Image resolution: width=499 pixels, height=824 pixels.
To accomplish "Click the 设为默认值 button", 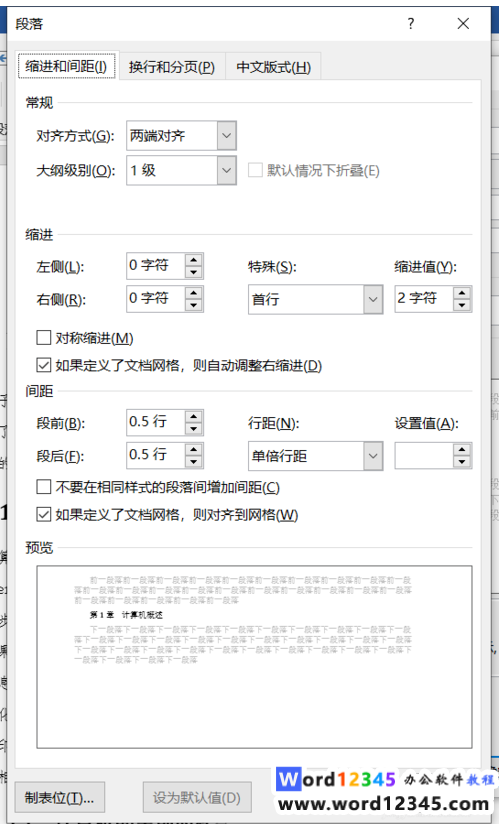I will tap(197, 798).
